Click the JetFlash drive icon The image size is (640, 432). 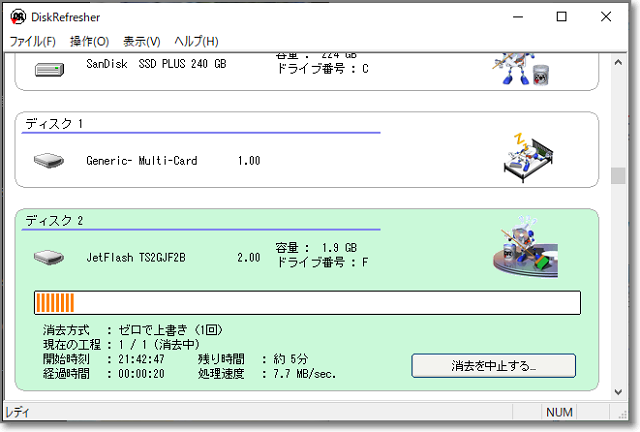tap(48, 257)
